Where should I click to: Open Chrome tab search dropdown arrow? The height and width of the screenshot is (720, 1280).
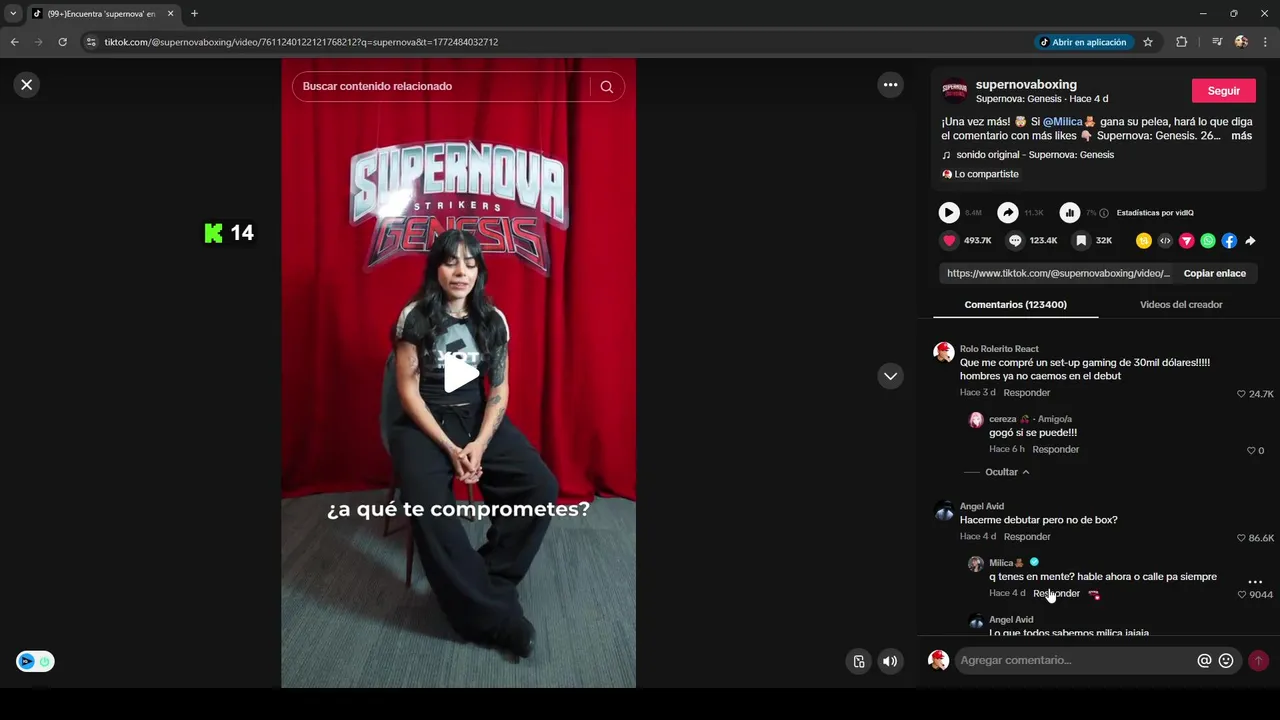click(13, 14)
